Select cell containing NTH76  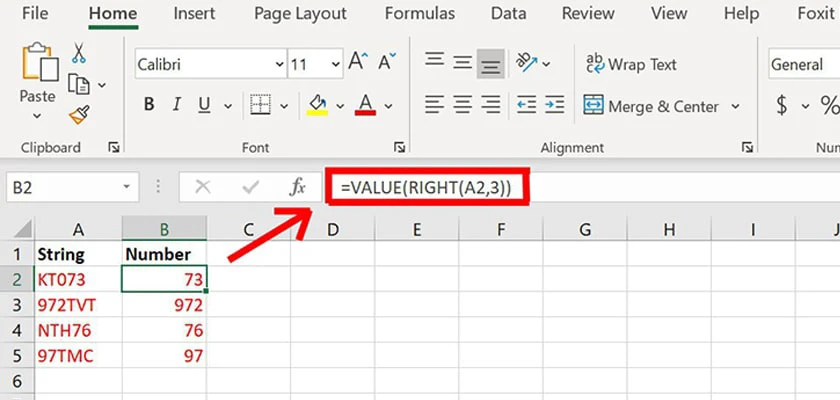(x=78, y=331)
